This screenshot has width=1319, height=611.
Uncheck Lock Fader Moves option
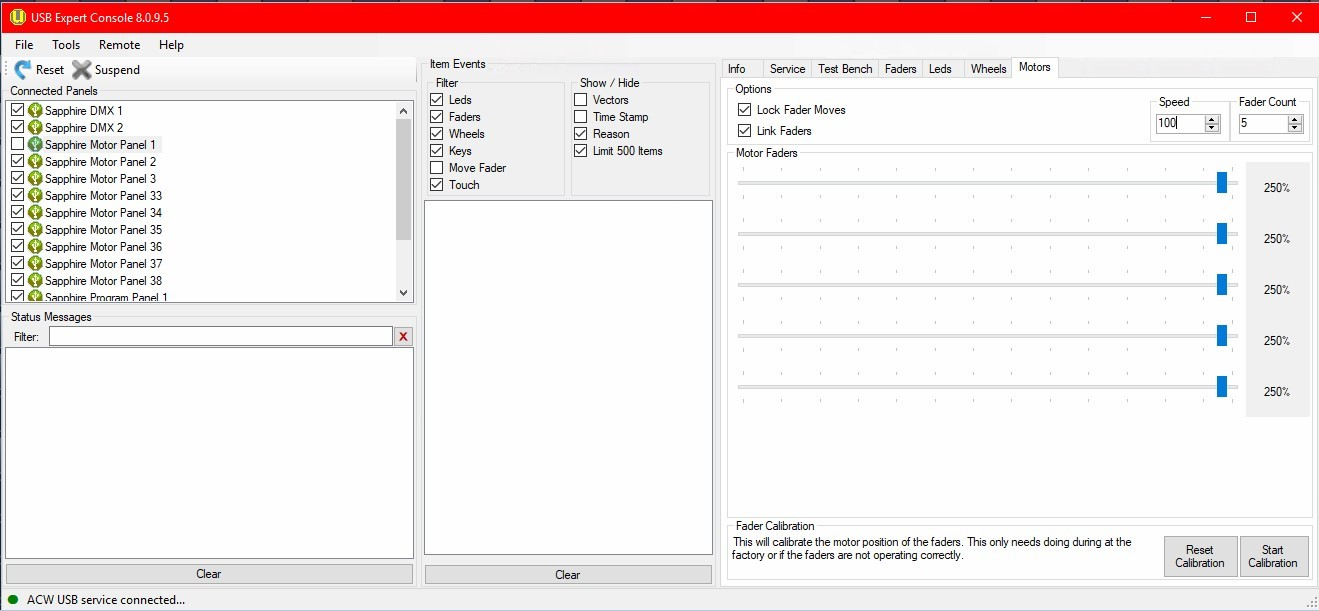tap(744, 110)
